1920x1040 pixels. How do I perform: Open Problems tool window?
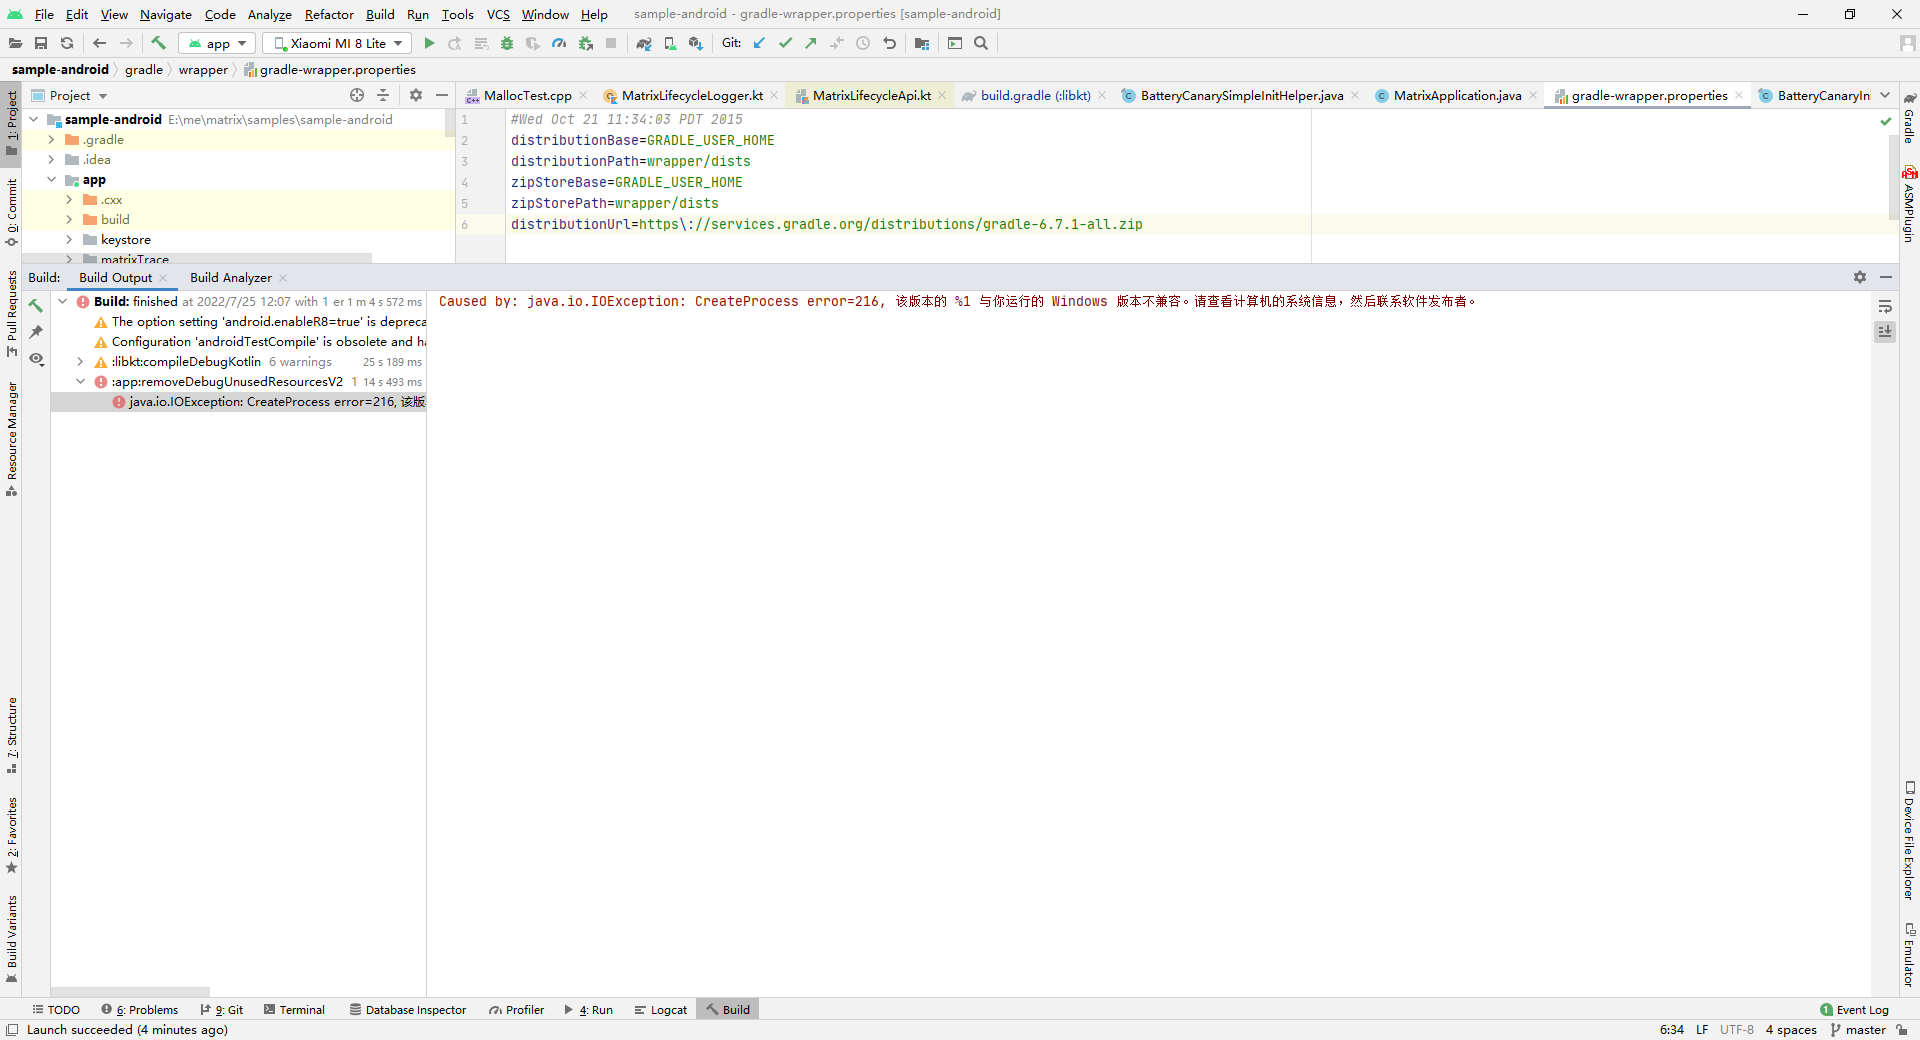point(139,1010)
